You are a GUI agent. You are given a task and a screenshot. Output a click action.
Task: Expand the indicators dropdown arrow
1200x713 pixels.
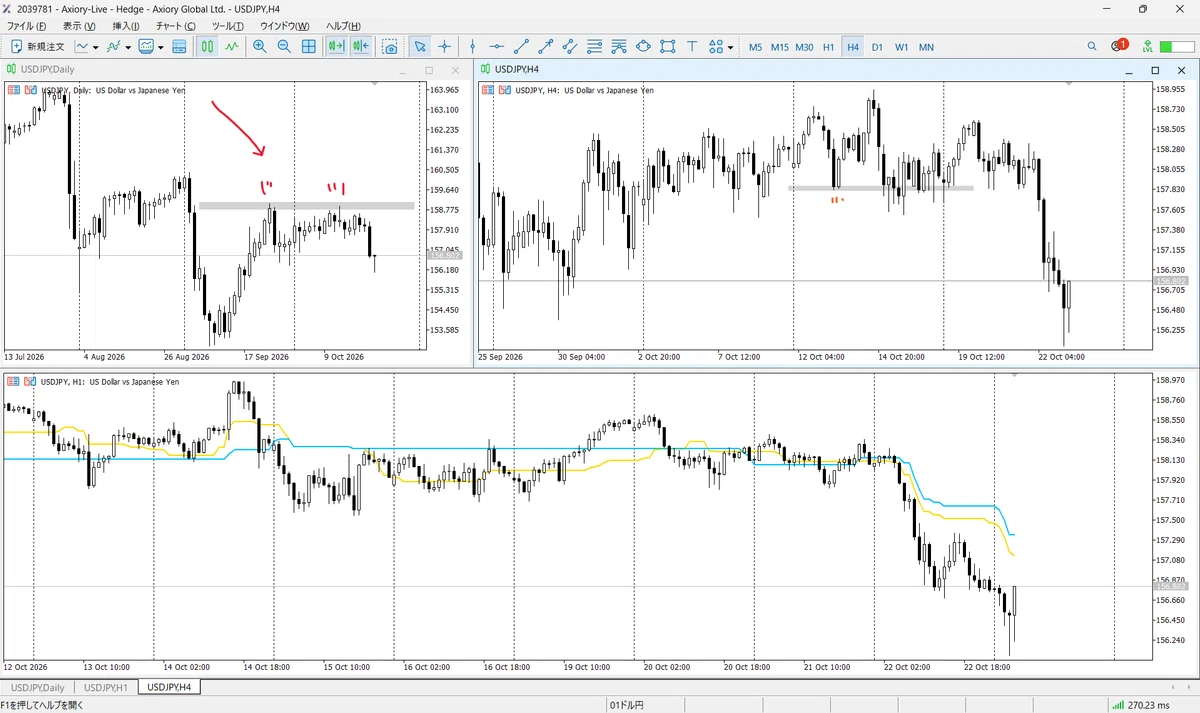point(128,47)
